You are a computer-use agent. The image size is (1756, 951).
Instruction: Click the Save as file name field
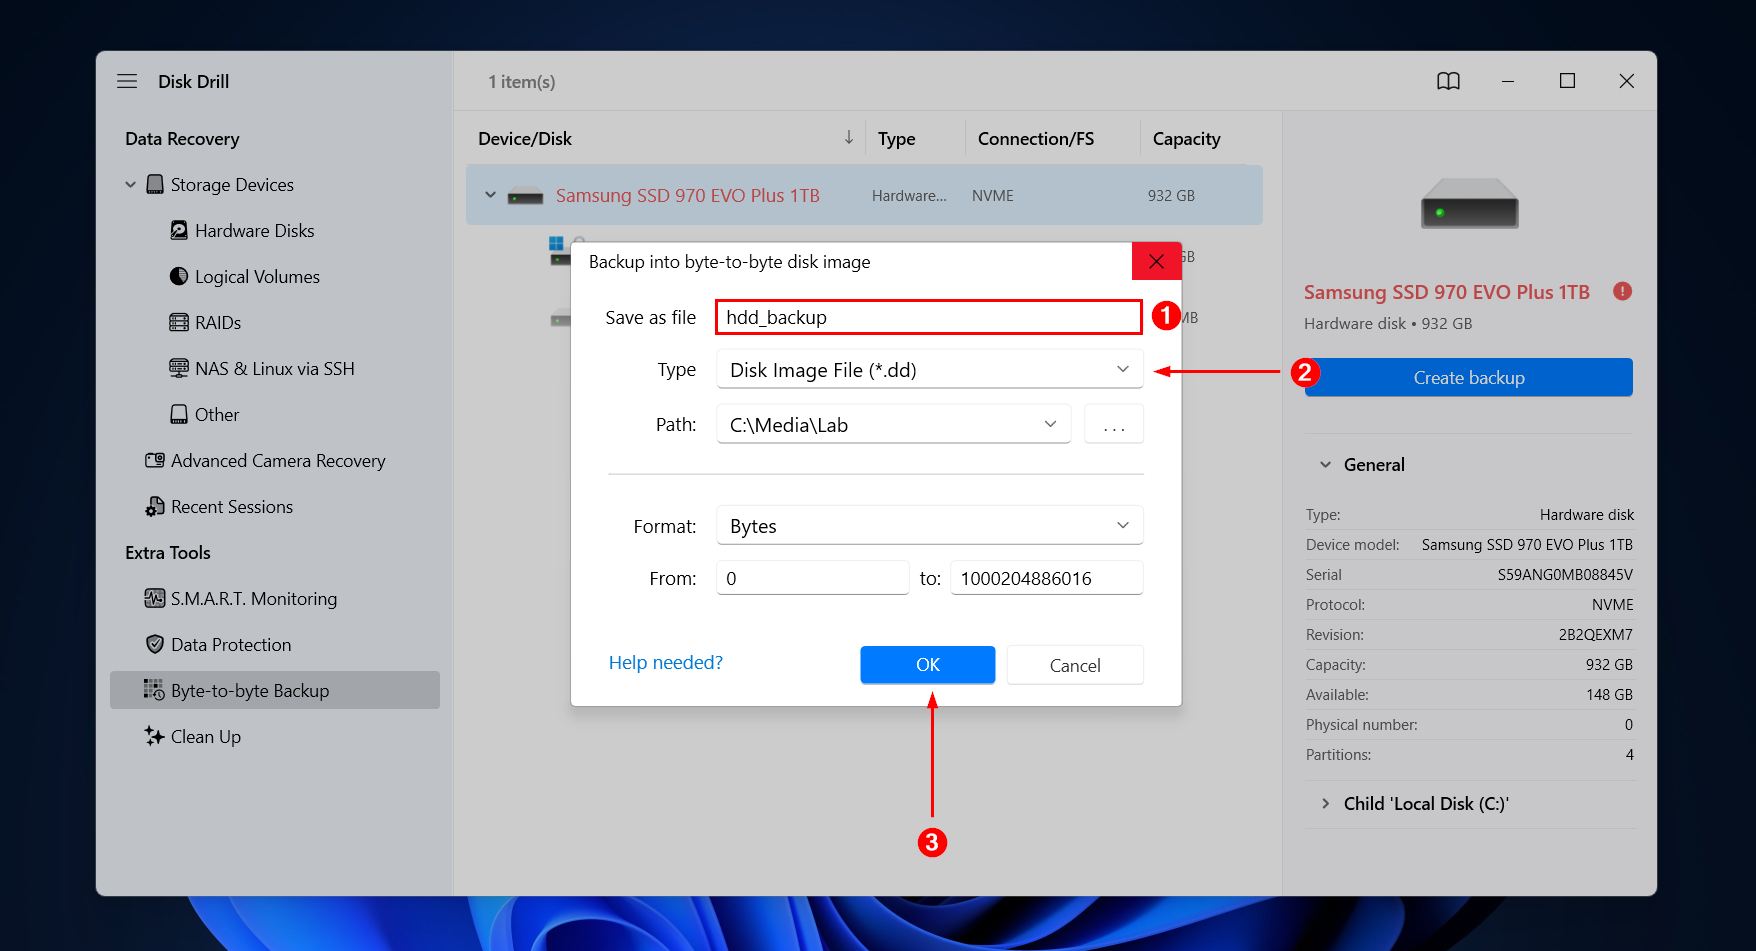928,317
